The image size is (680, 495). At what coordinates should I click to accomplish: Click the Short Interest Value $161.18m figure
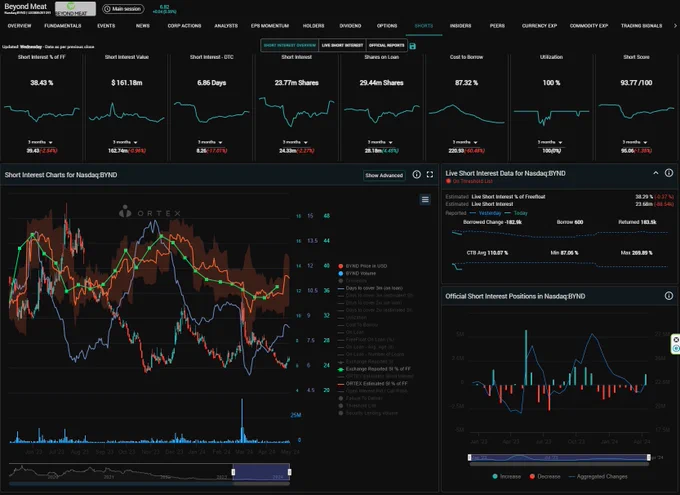click(x=127, y=83)
